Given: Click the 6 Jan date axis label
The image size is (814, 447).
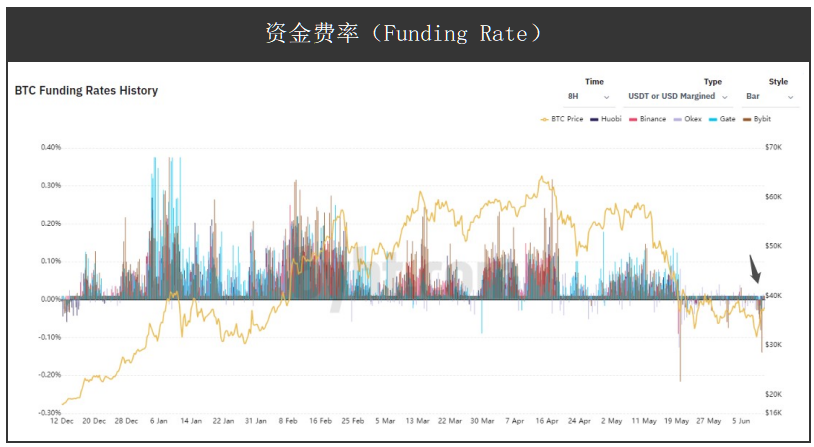Looking at the screenshot, I should pyautogui.click(x=158, y=421).
